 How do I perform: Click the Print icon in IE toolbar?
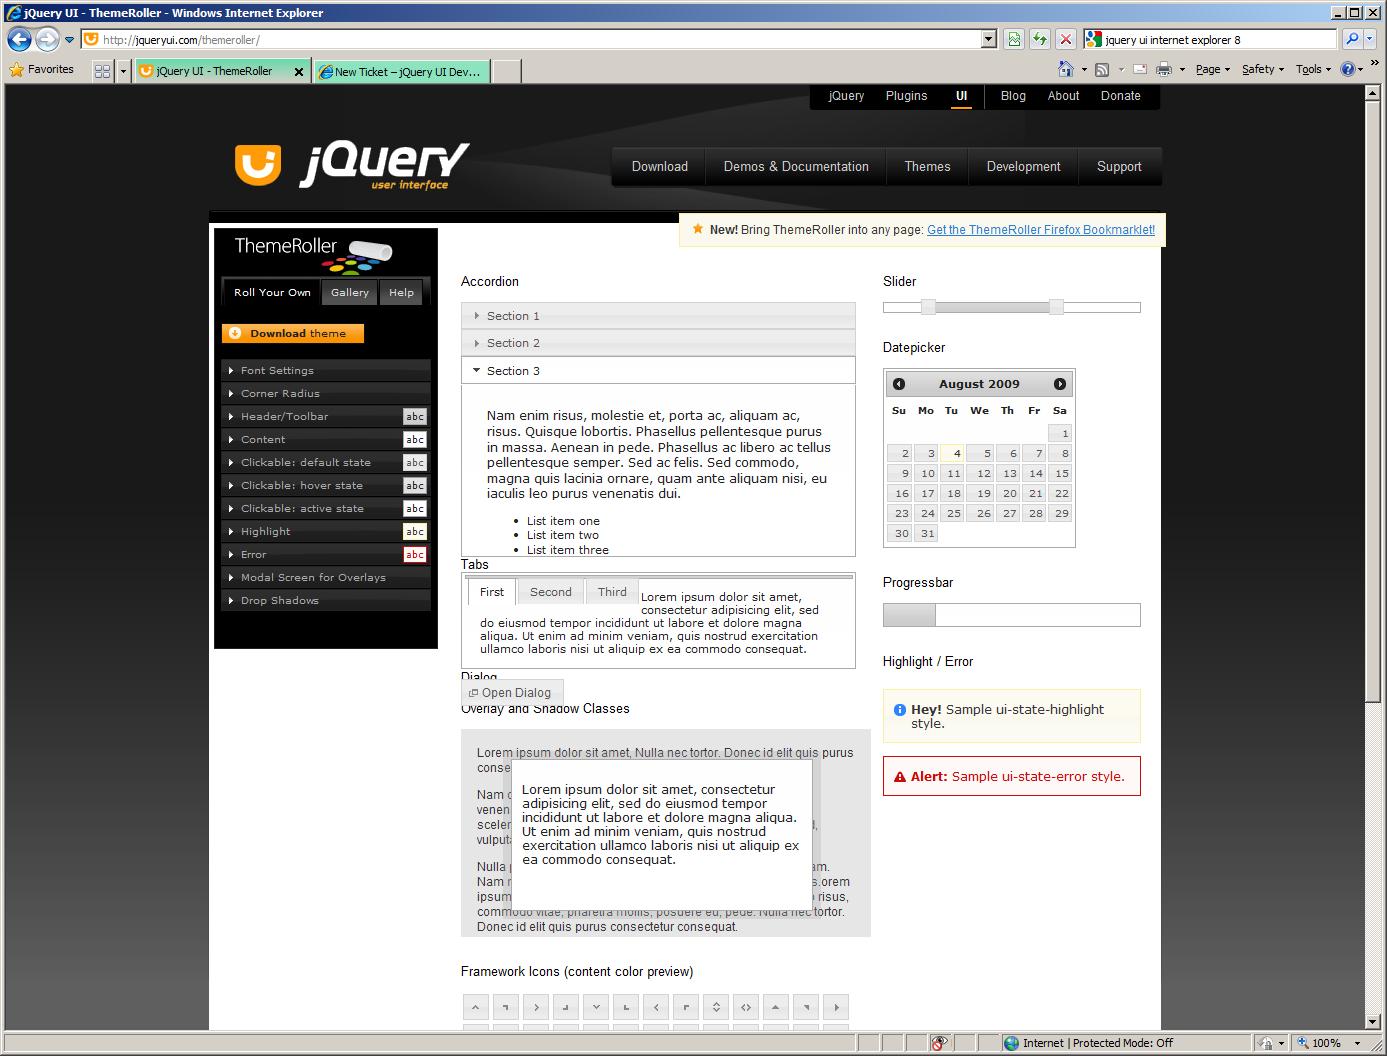tap(1164, 69)
